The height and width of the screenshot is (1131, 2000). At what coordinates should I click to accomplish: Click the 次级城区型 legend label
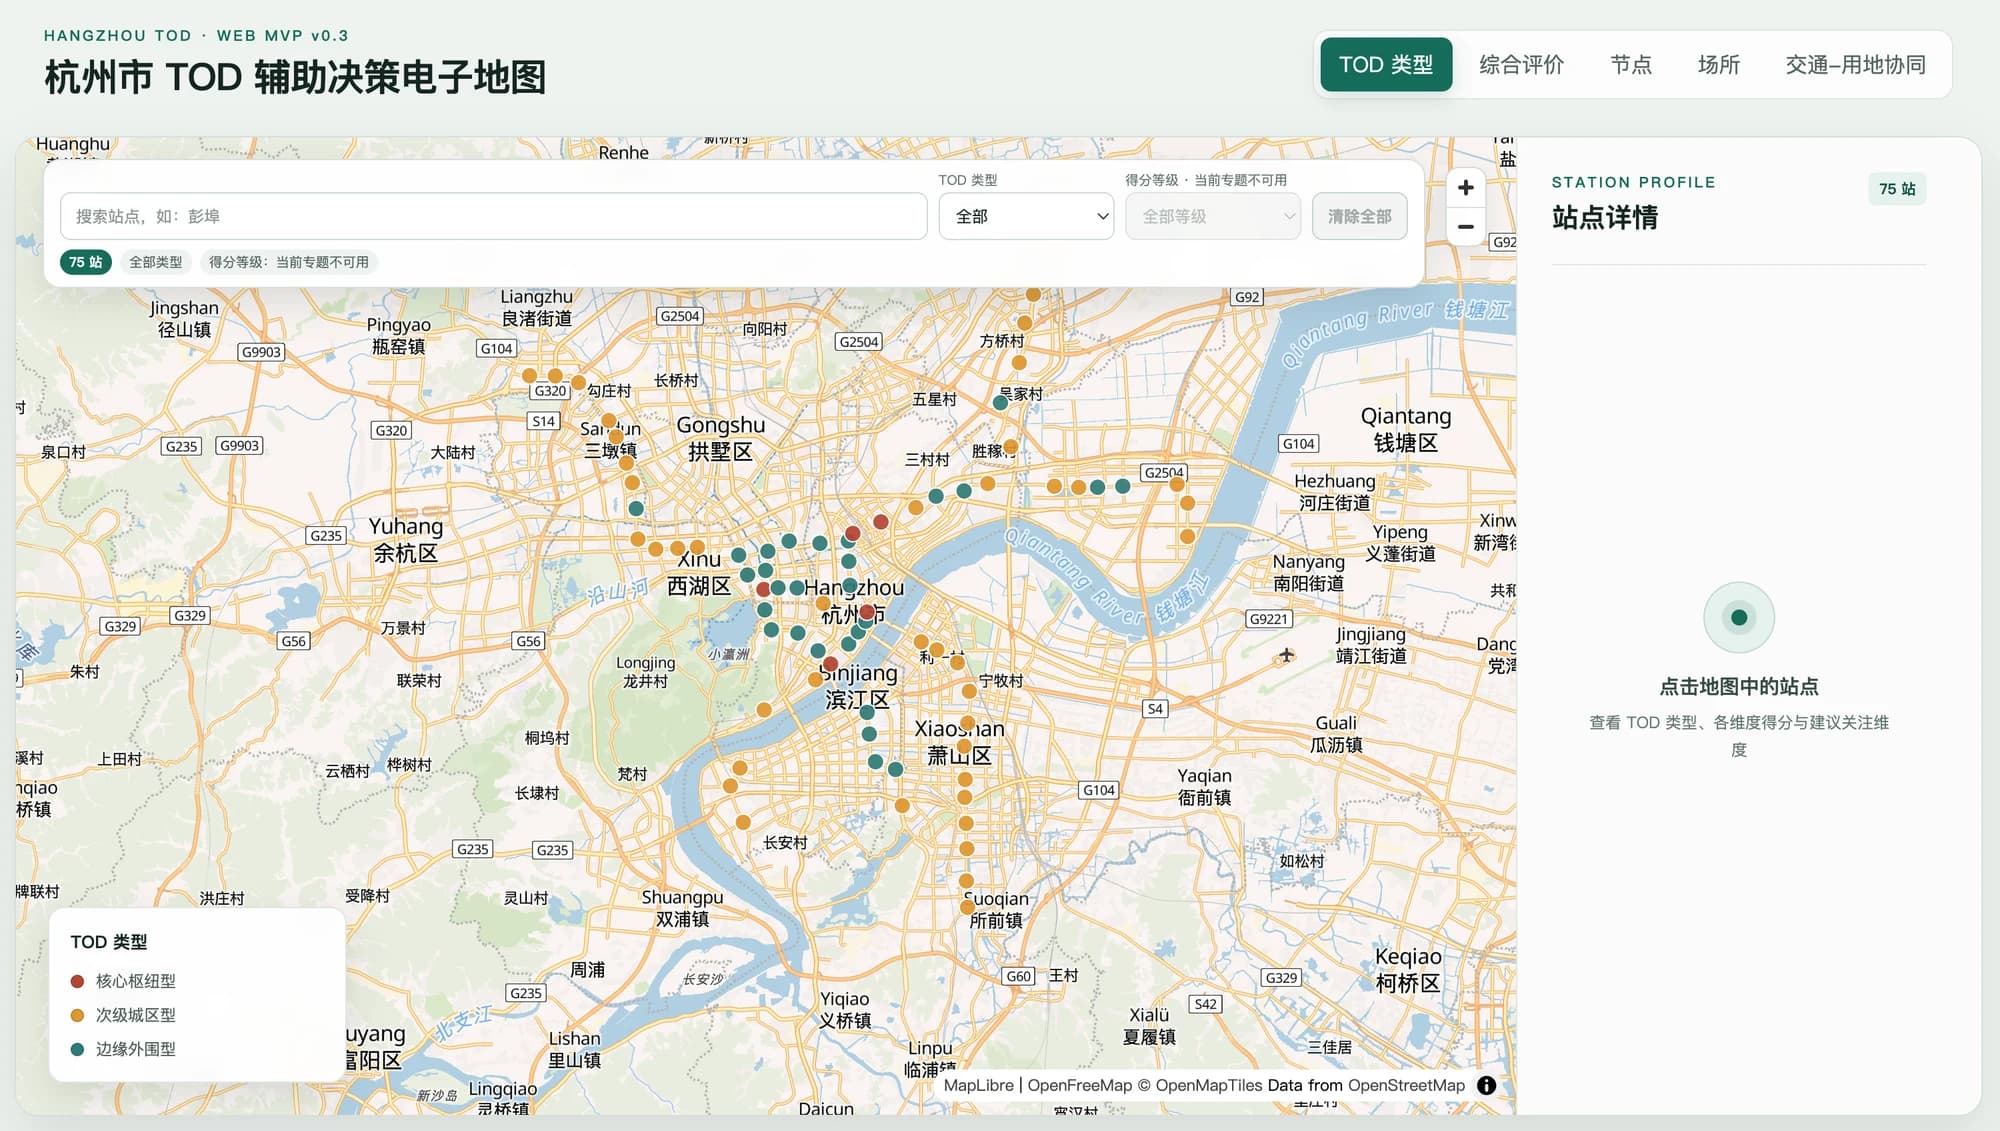tap(136, 1015)
